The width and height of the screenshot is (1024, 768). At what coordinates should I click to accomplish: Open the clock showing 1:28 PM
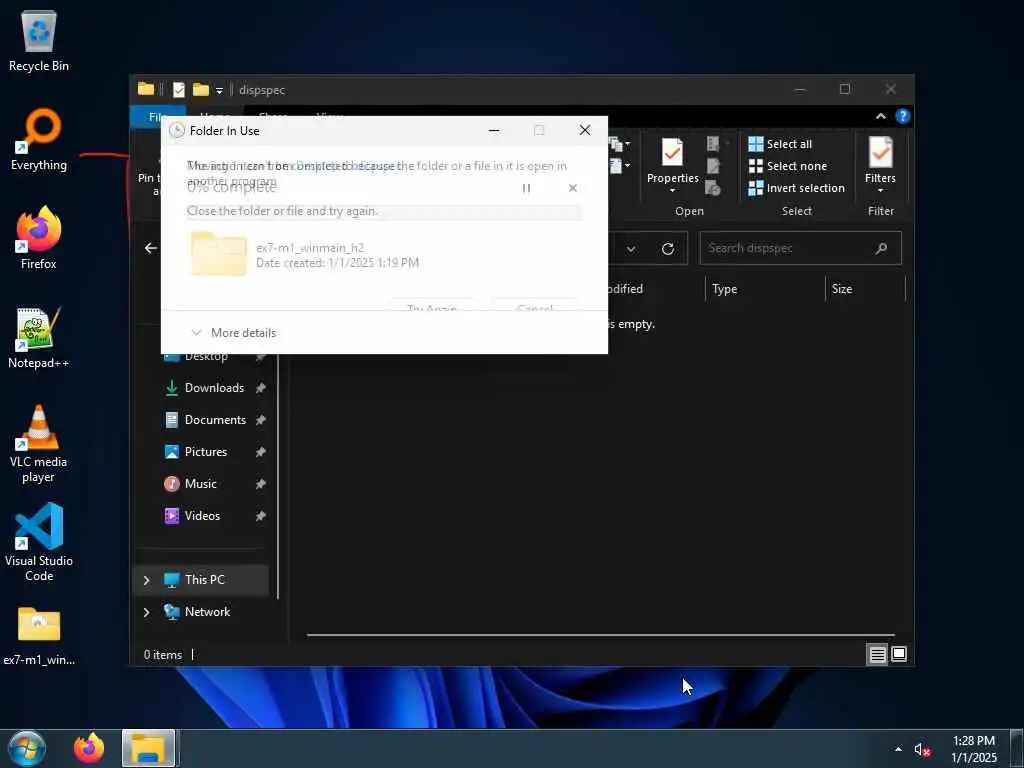coord(974,749)
